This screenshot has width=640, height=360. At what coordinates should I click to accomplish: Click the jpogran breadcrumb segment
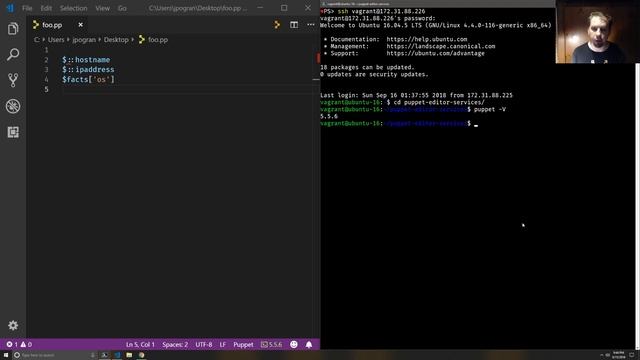[x=84, y=40]
